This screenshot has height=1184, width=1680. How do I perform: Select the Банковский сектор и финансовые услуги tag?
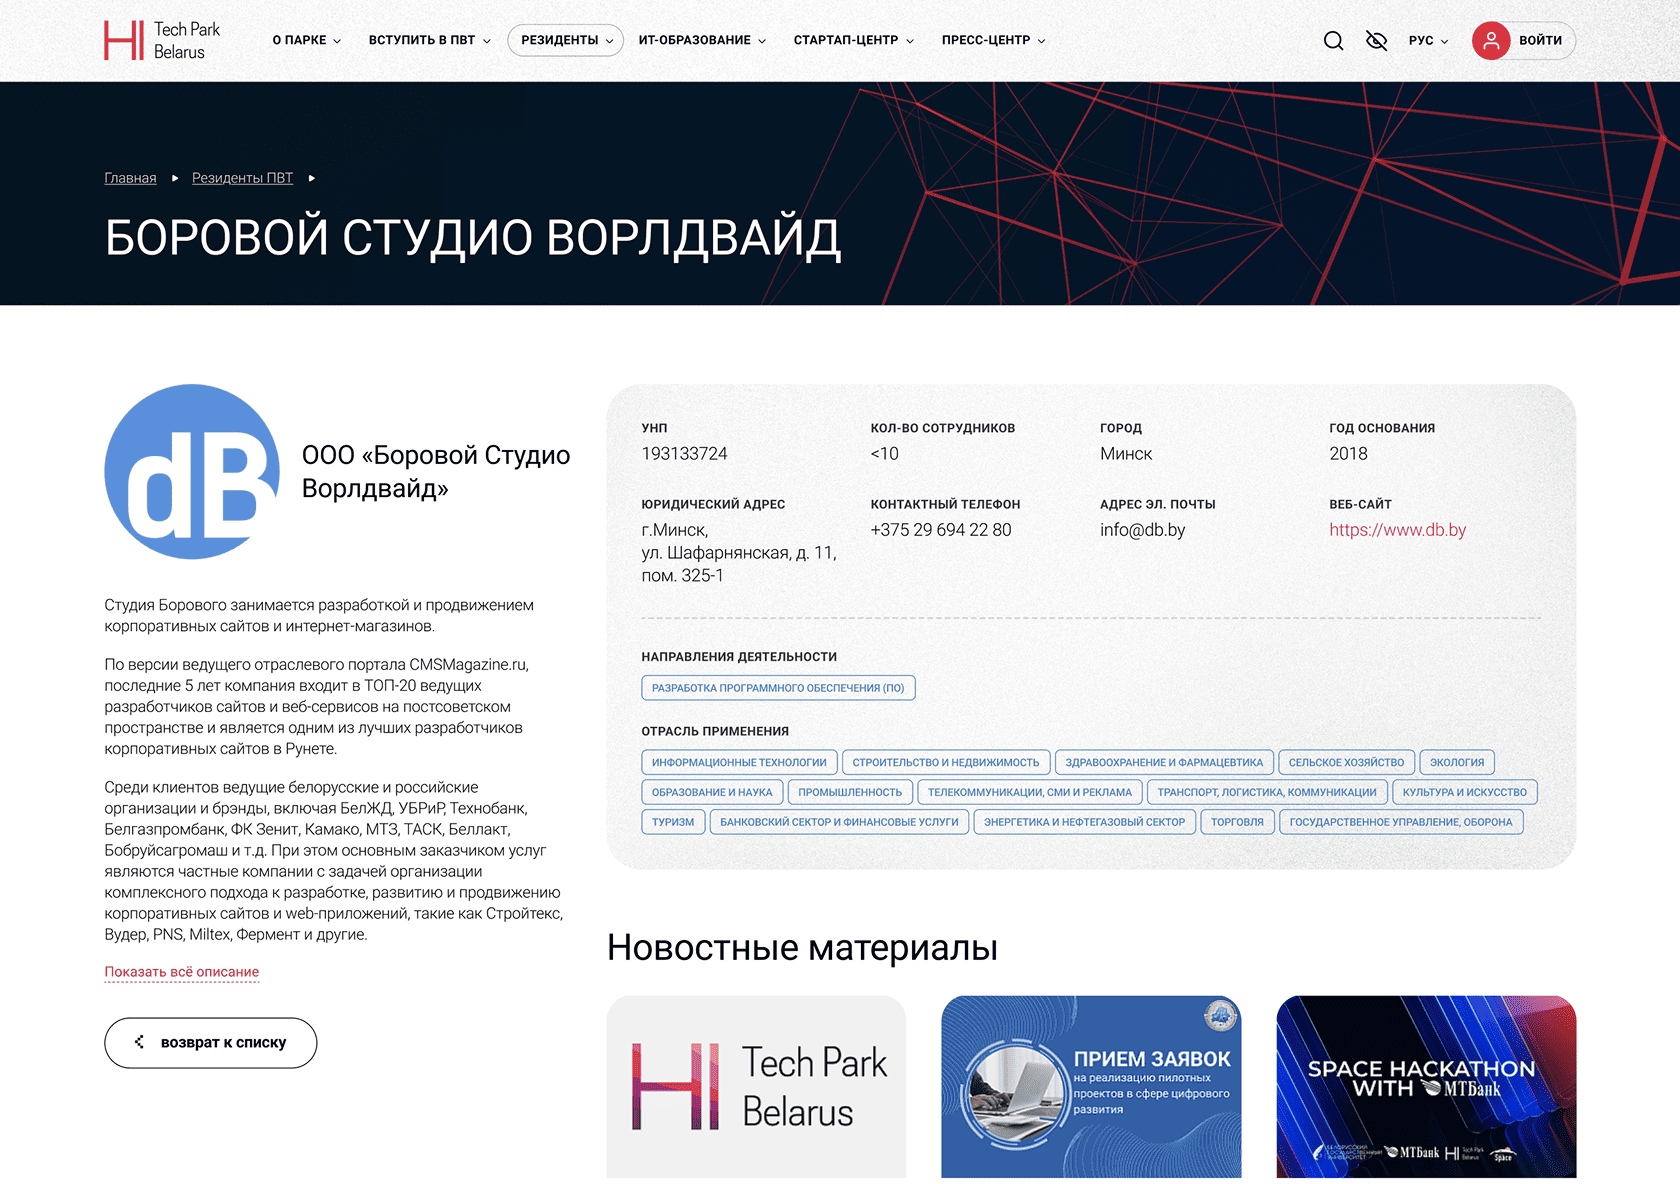click(x=839, y=822)
